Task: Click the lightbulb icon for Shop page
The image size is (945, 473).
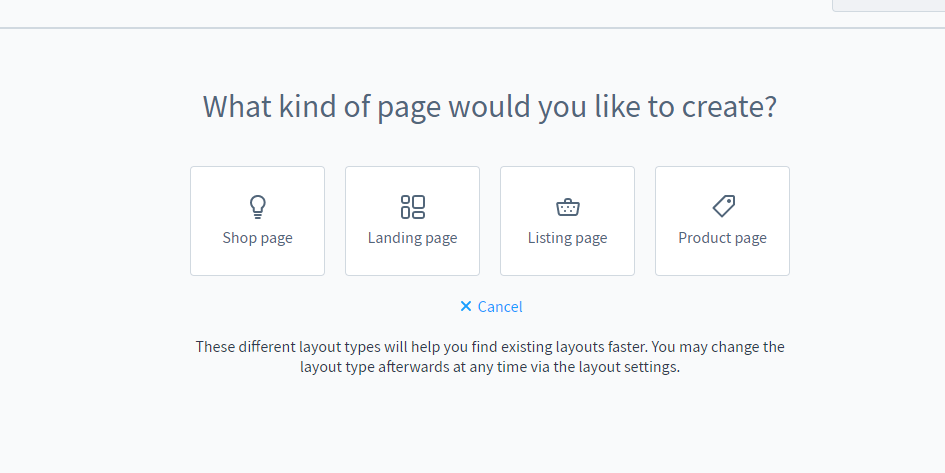Action: click(258, 207)
